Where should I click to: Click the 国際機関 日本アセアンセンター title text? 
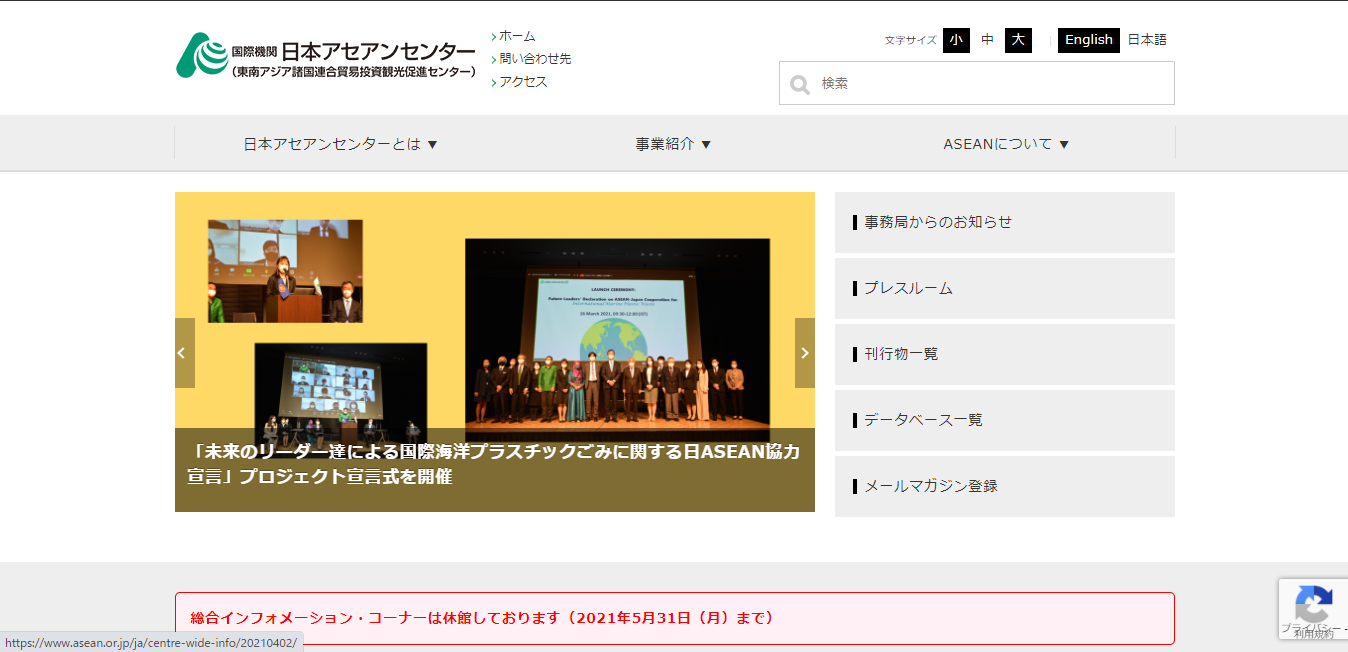(x=353, y=51)
